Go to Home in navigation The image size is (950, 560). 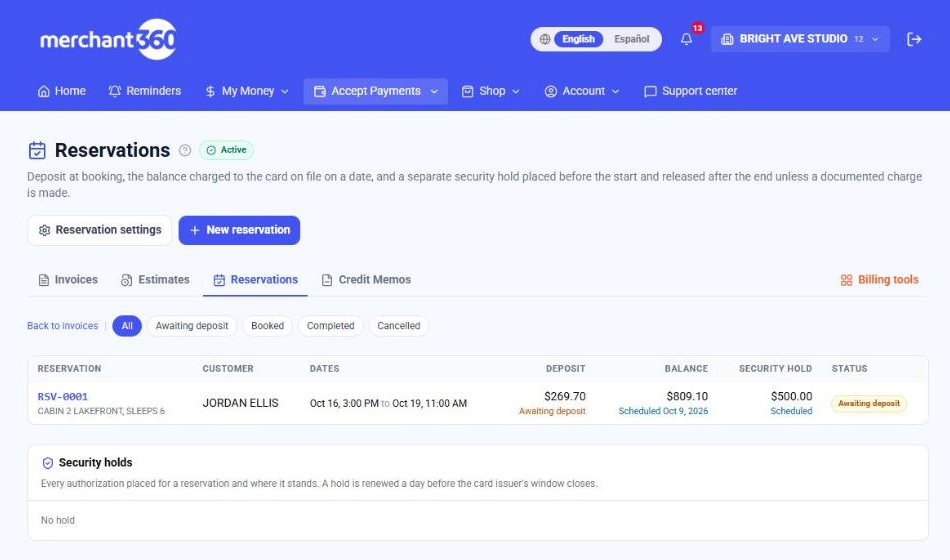(x=62, y=92)
